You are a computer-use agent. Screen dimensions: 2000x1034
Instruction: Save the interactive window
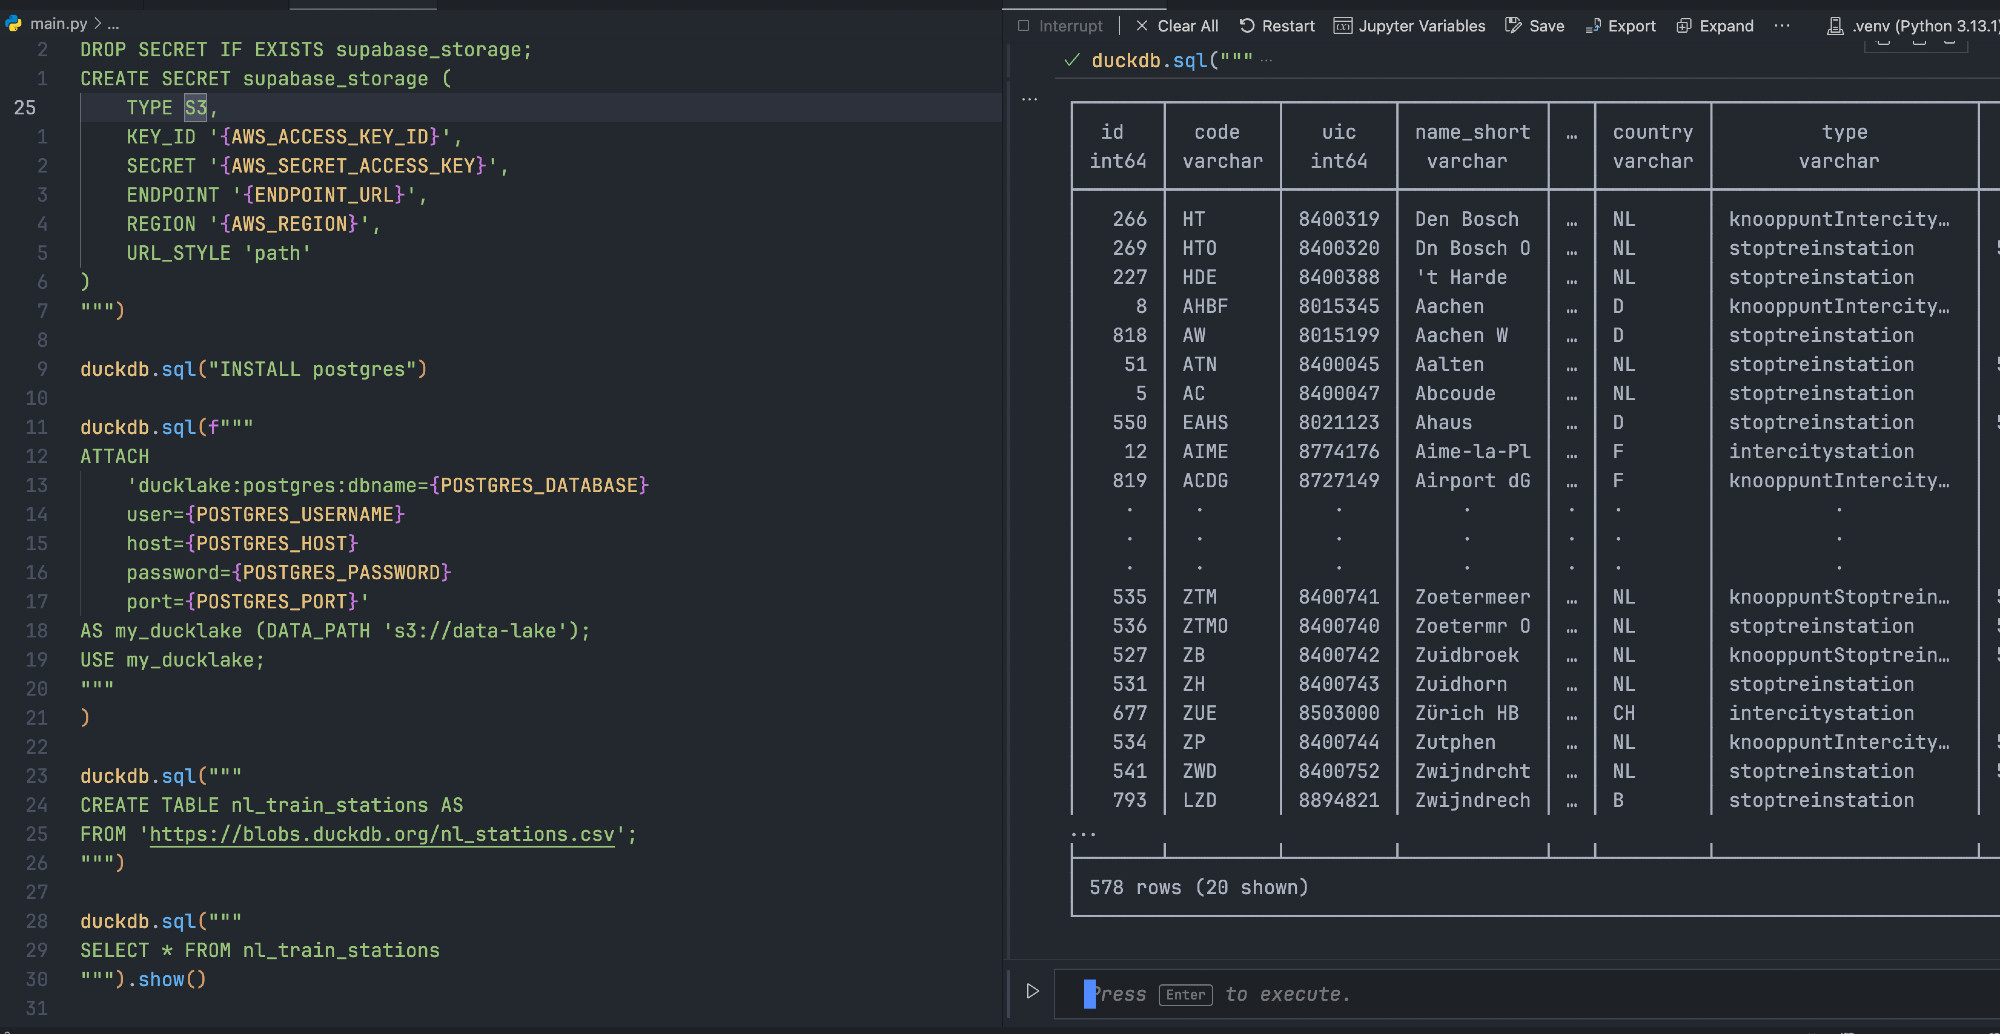pyautogui.click(x=1534, y=26)
